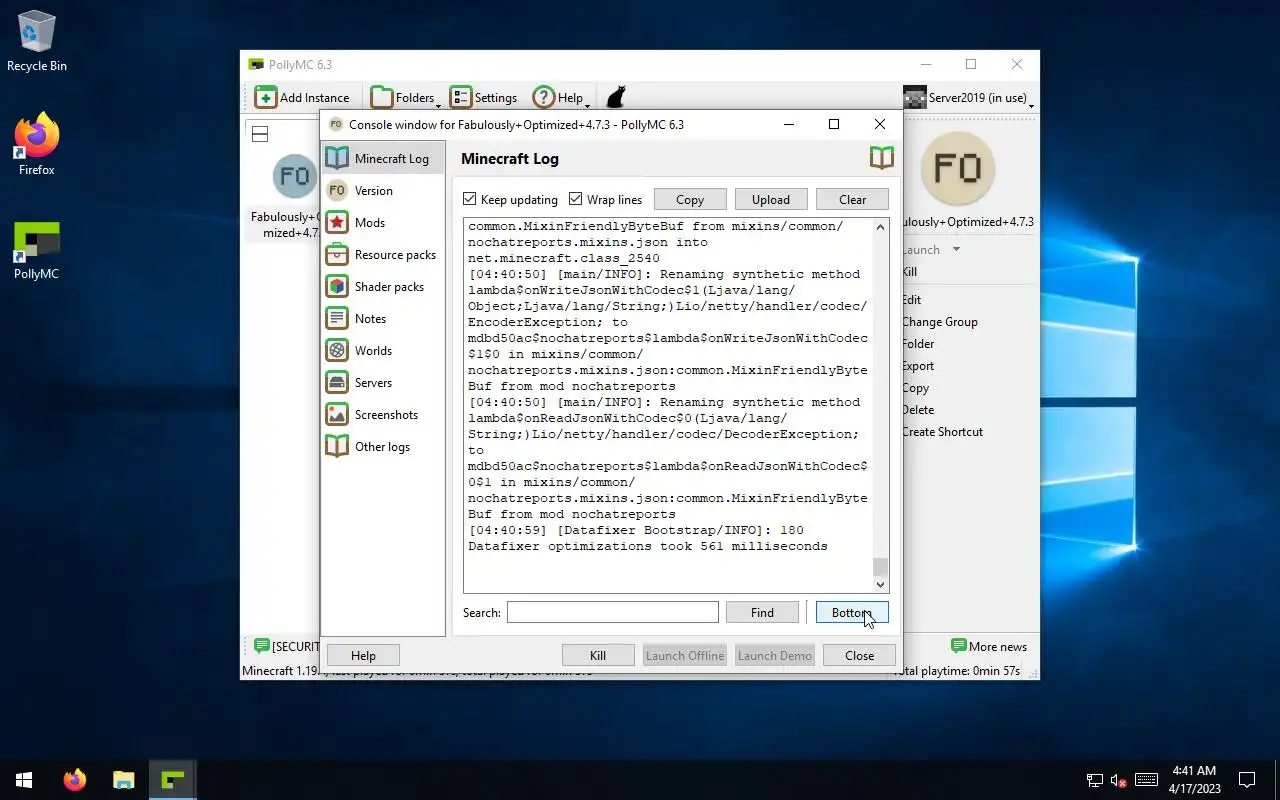Click the open-book icon beside the Minecraft Log heading
1280x800 pixels.
[881, 157]
